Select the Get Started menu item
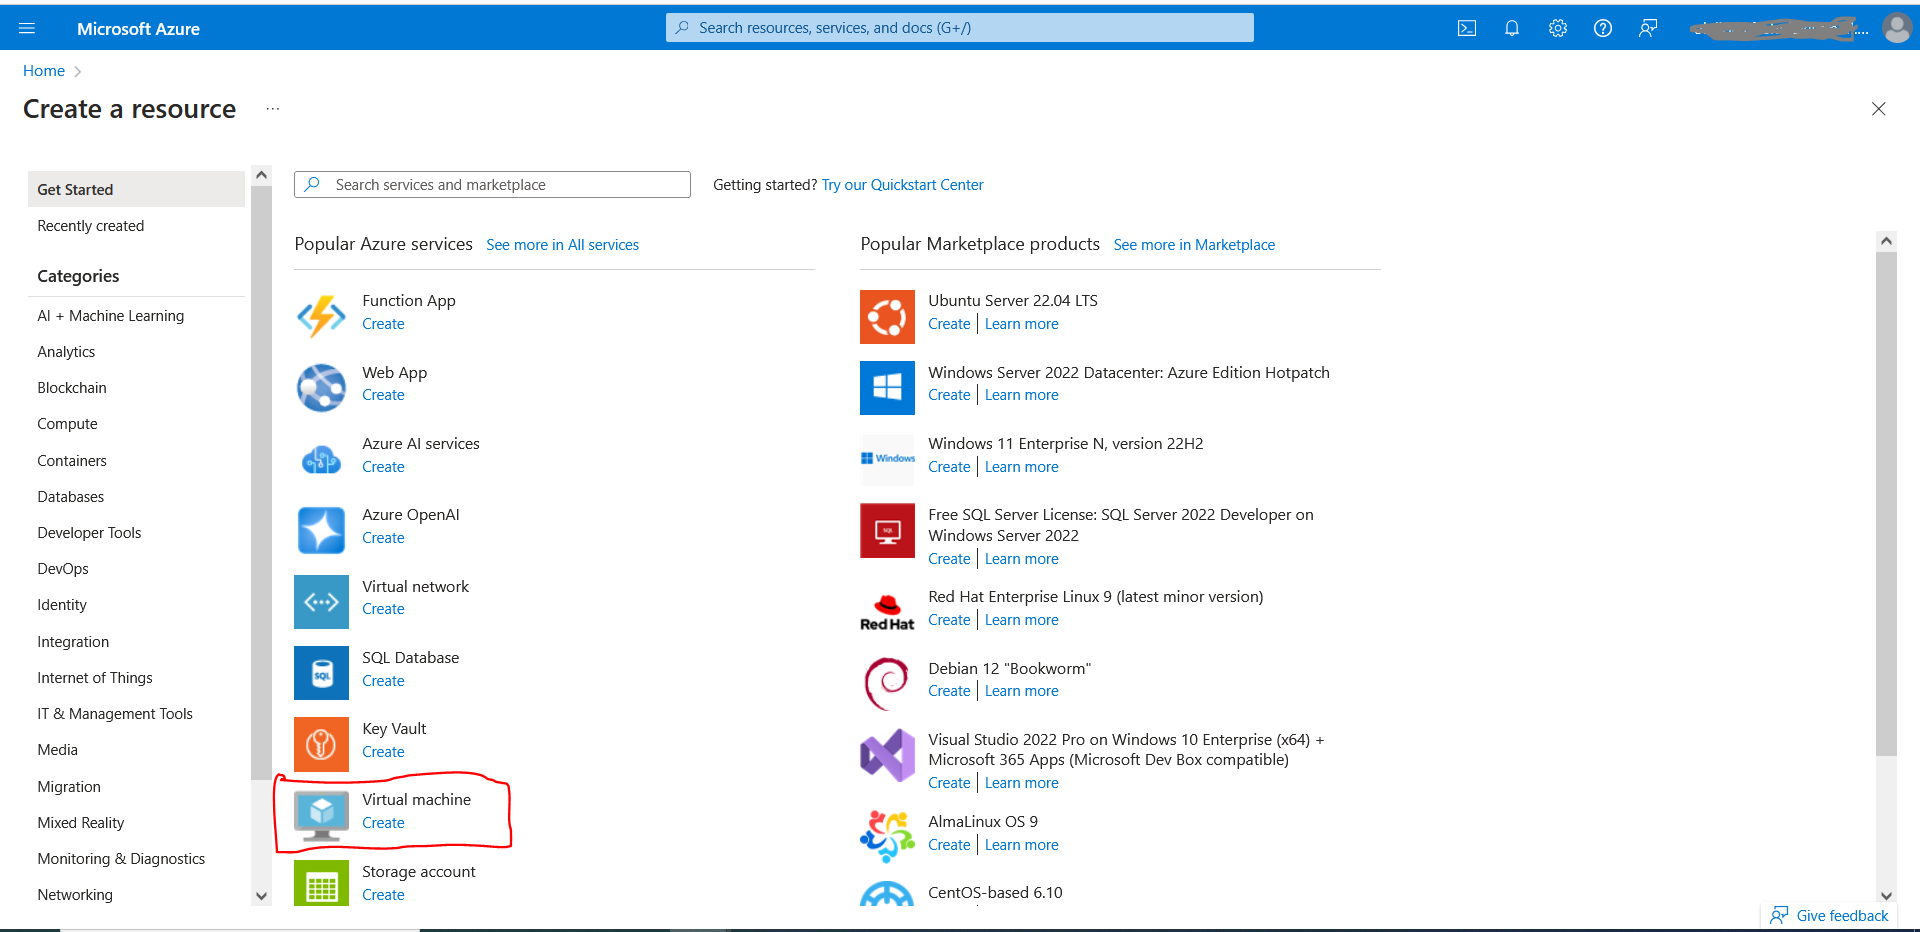Screen dimensions: 1920x932 [x=136, y=189]
